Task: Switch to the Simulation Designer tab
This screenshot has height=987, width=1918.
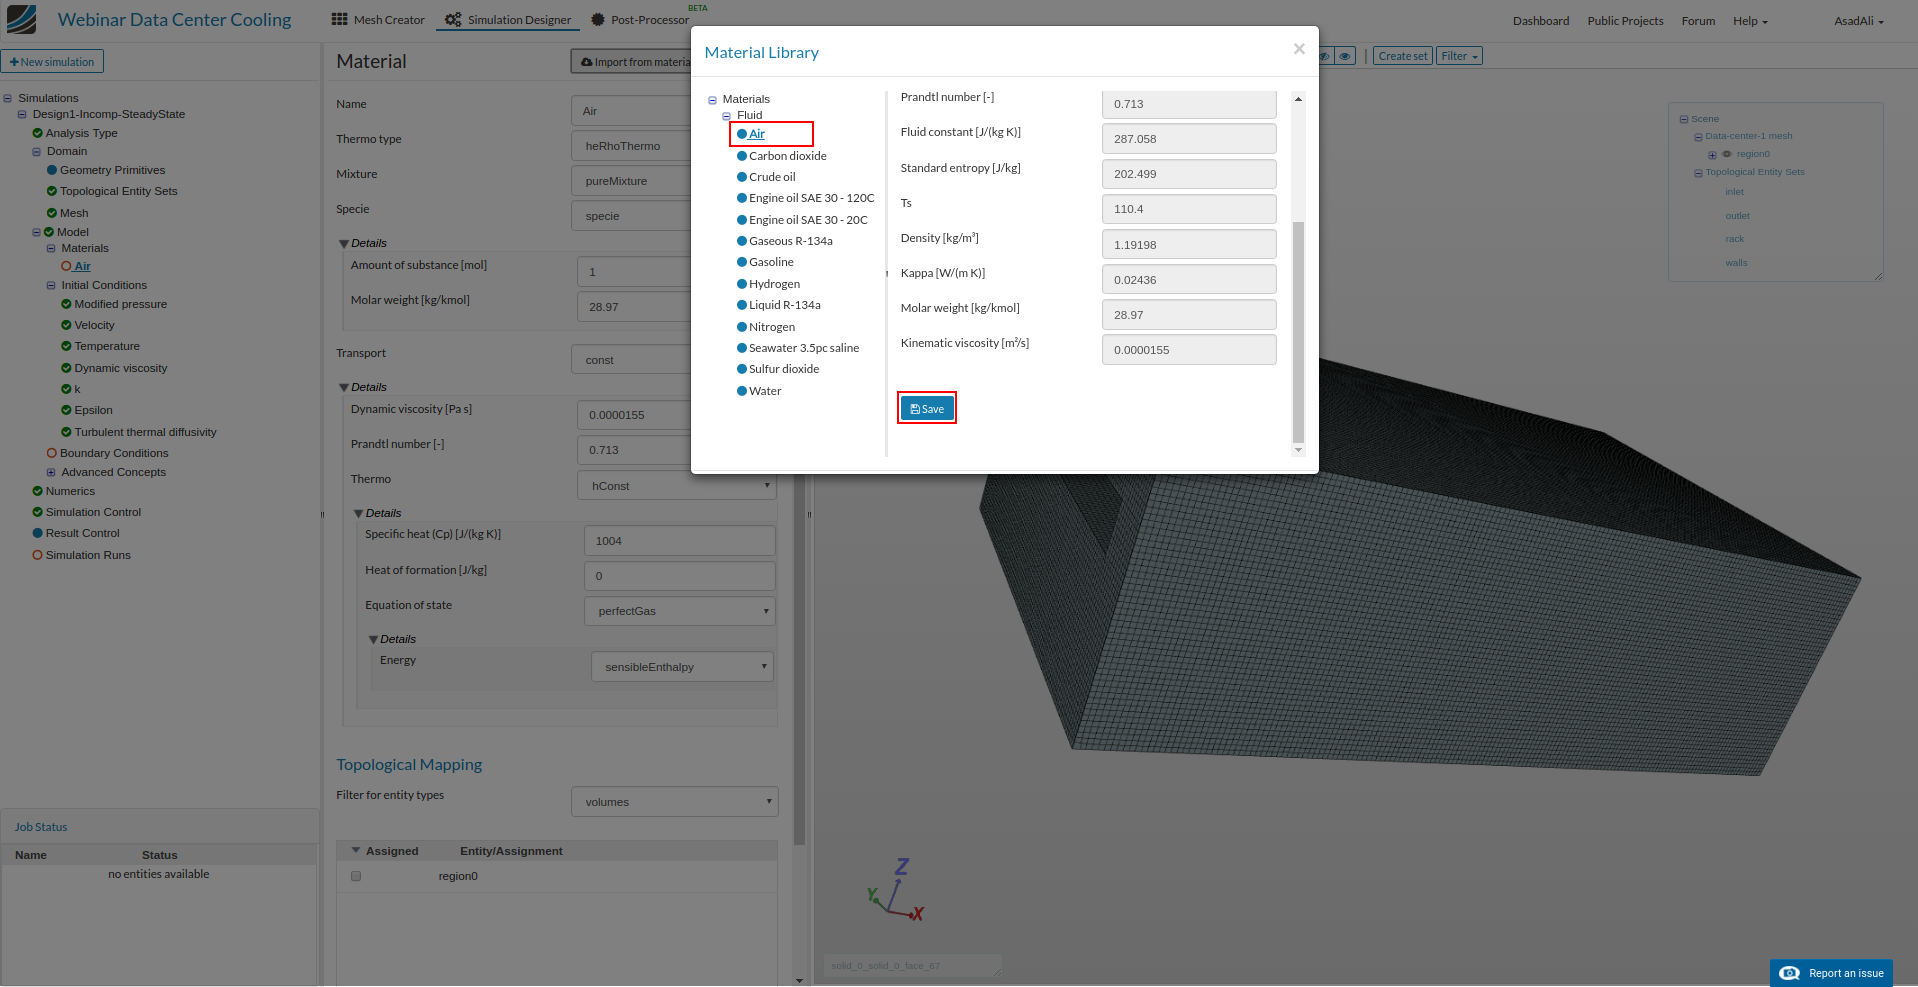Action: point(508,20)
